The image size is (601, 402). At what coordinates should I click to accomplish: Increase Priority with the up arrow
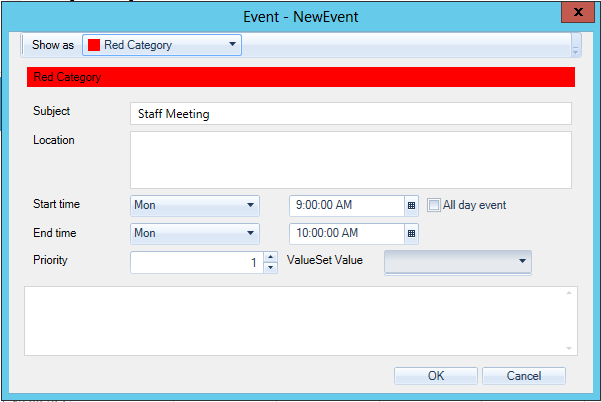click(270, 257)
